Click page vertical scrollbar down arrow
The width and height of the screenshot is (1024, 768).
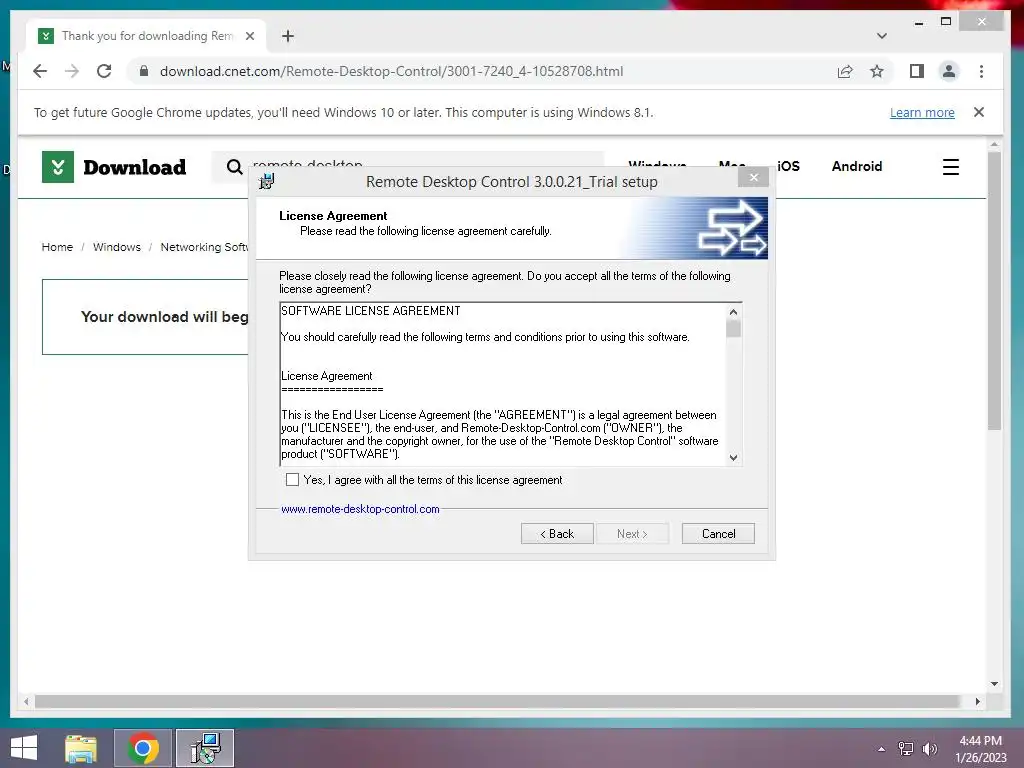pos(994,684)
